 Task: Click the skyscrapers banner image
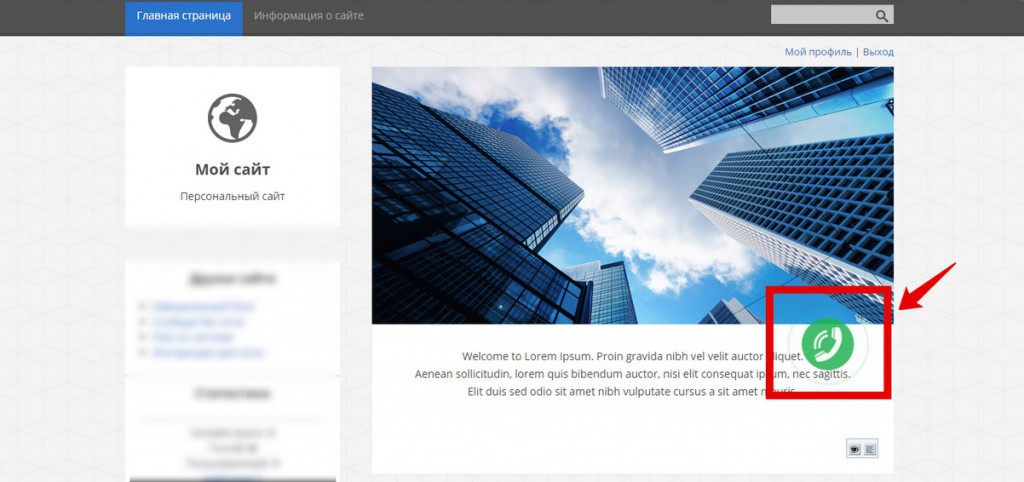(632, 195)
